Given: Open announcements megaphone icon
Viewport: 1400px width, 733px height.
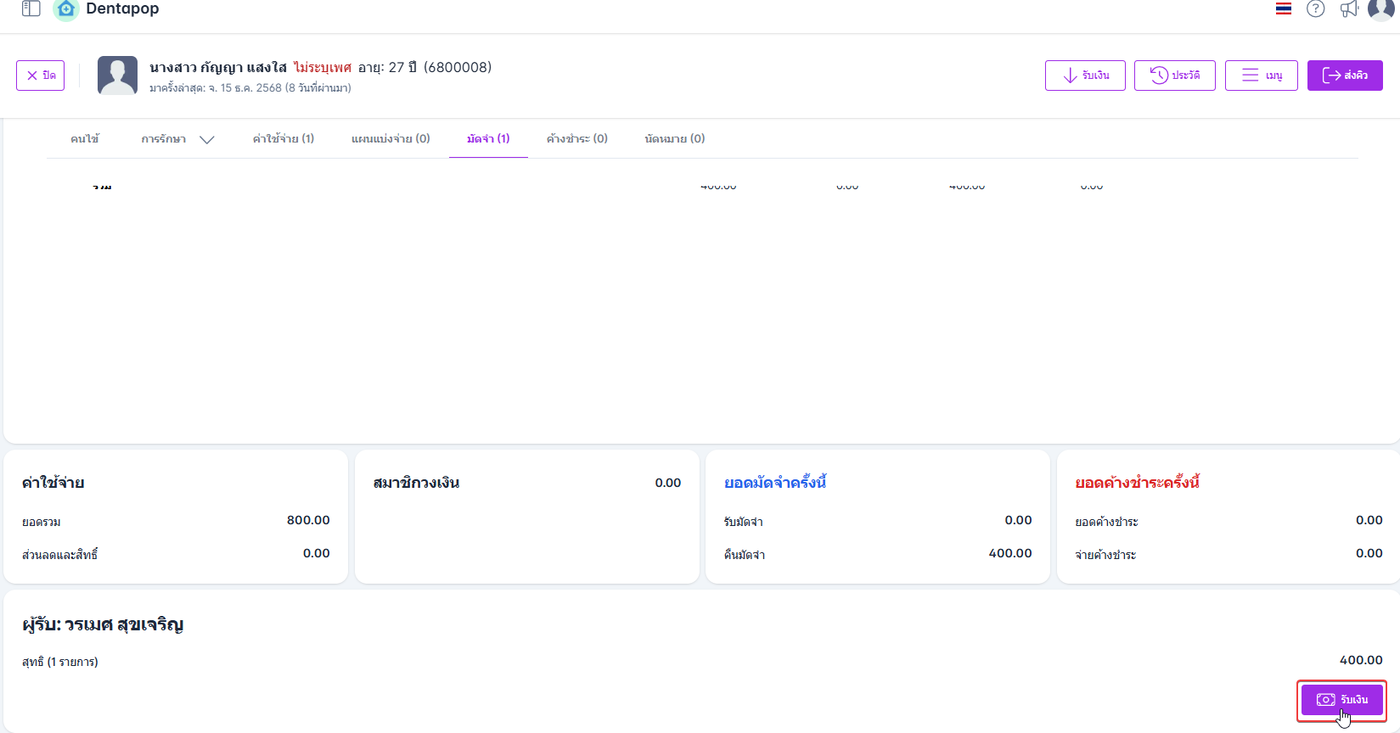Looking at the screenshot, I should (1349, 9).
